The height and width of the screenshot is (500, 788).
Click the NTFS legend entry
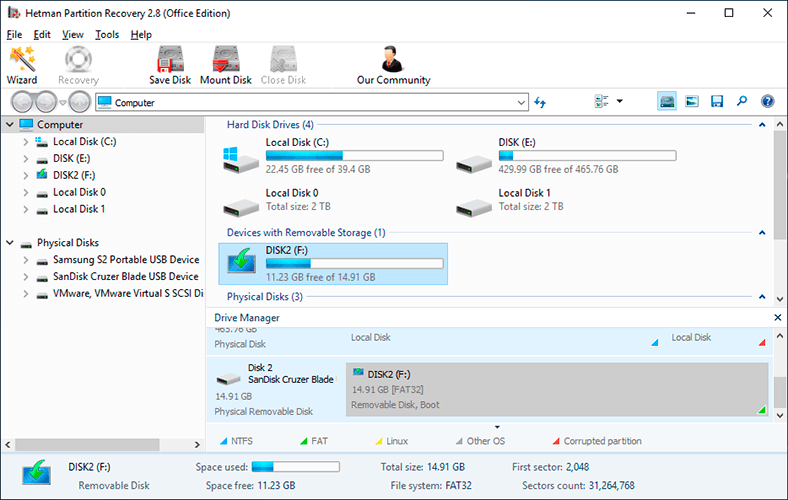click(x=236, y=441)
